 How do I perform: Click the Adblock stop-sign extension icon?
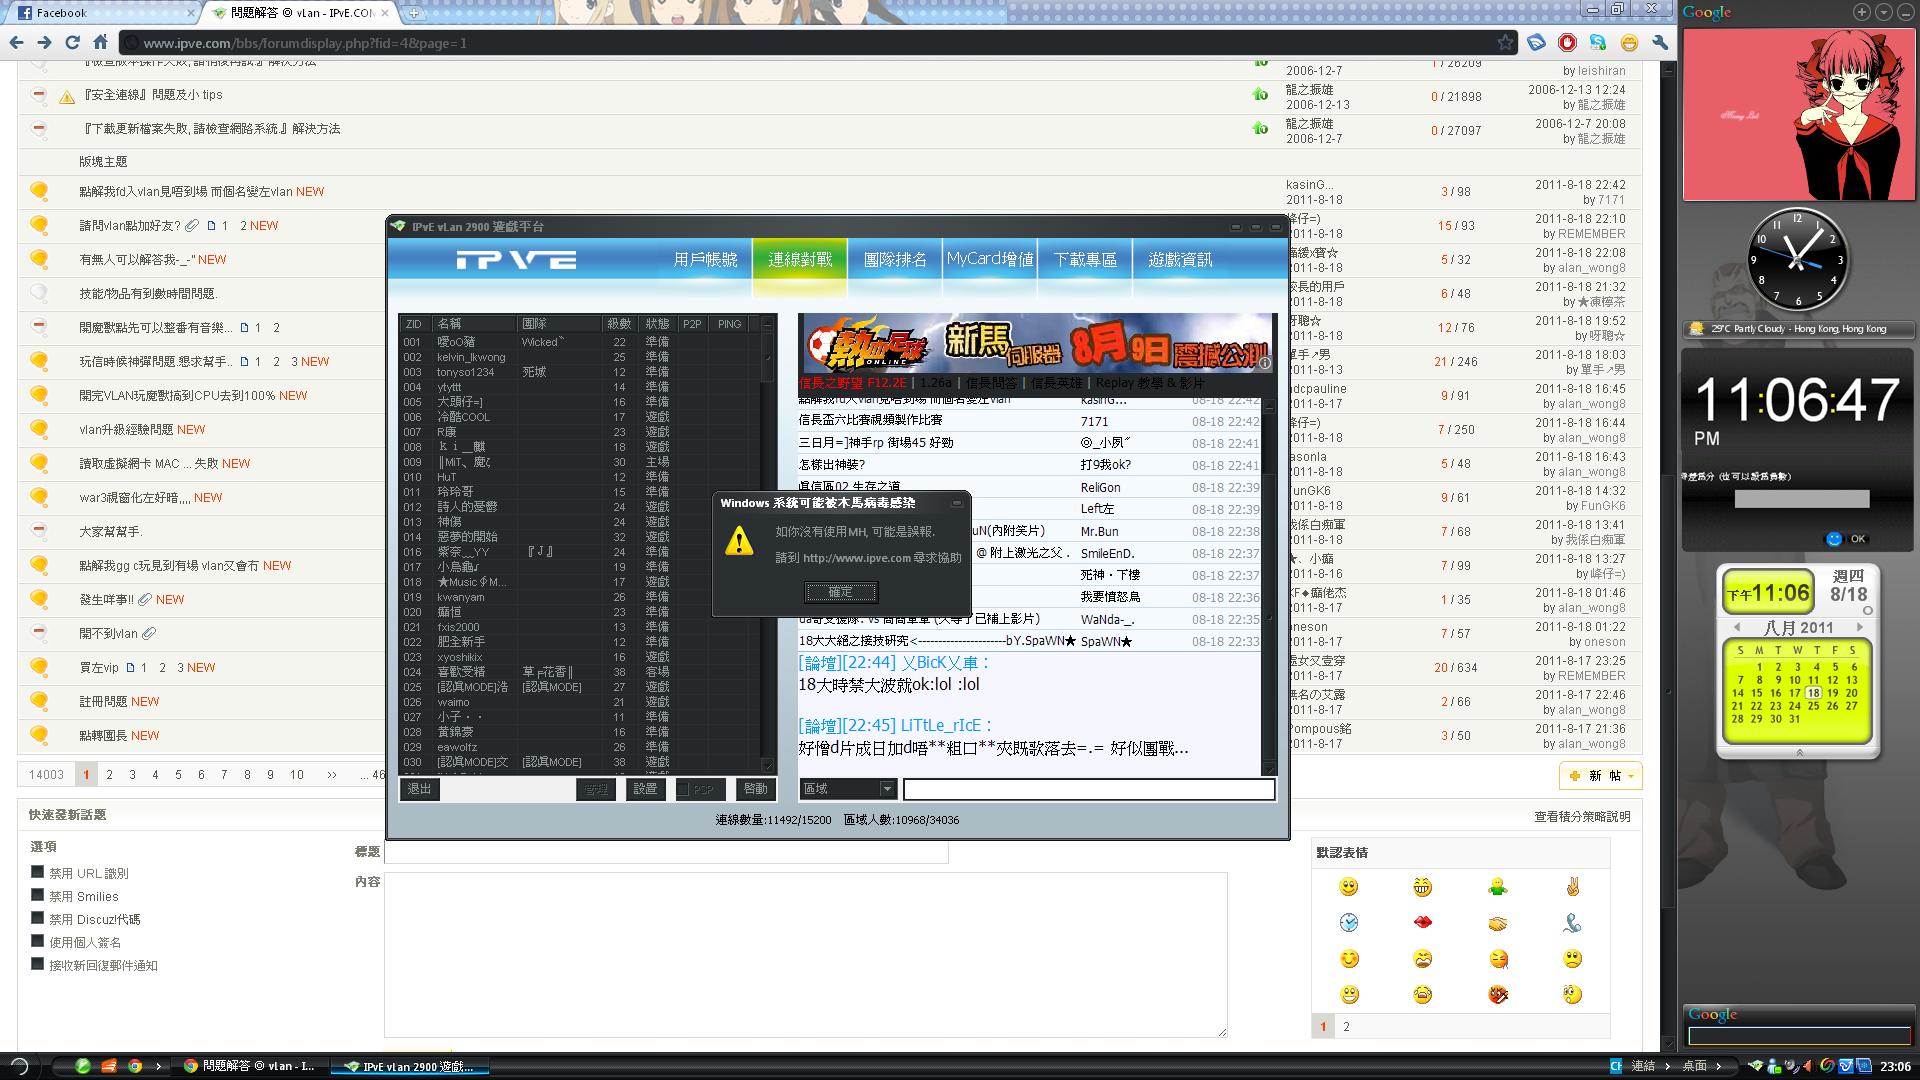[1567, 42]
